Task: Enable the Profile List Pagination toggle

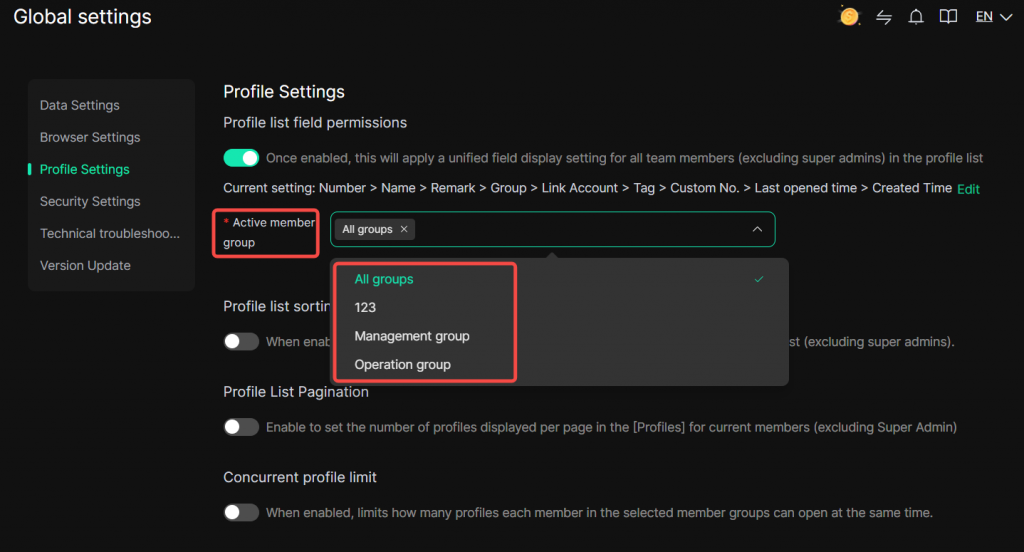Action: point(241,427)
